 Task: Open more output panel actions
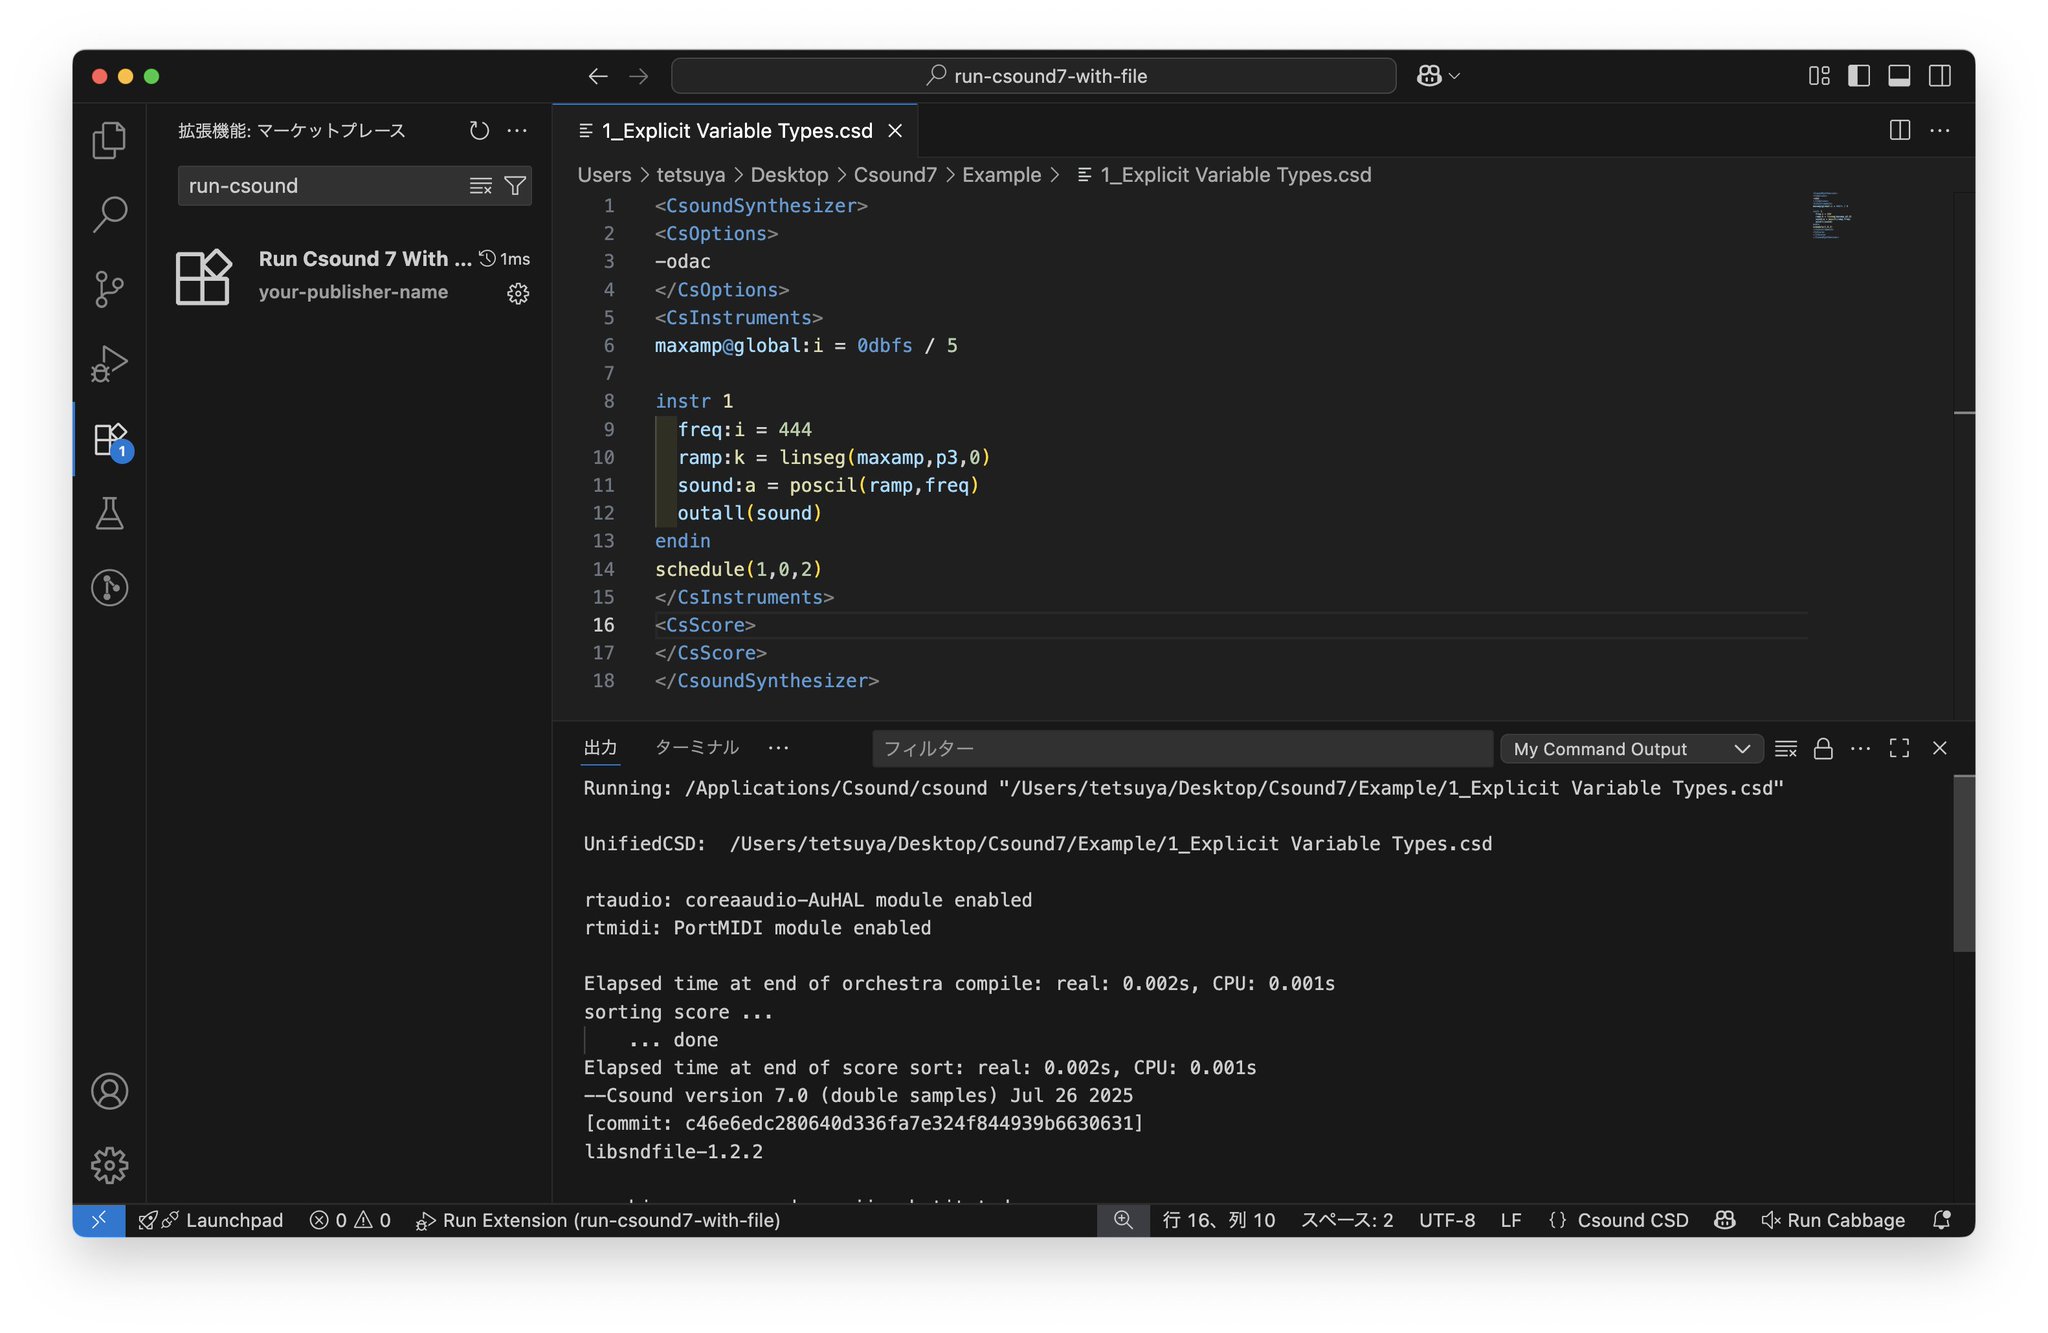pyautogui.click(x=1860, y=749)
